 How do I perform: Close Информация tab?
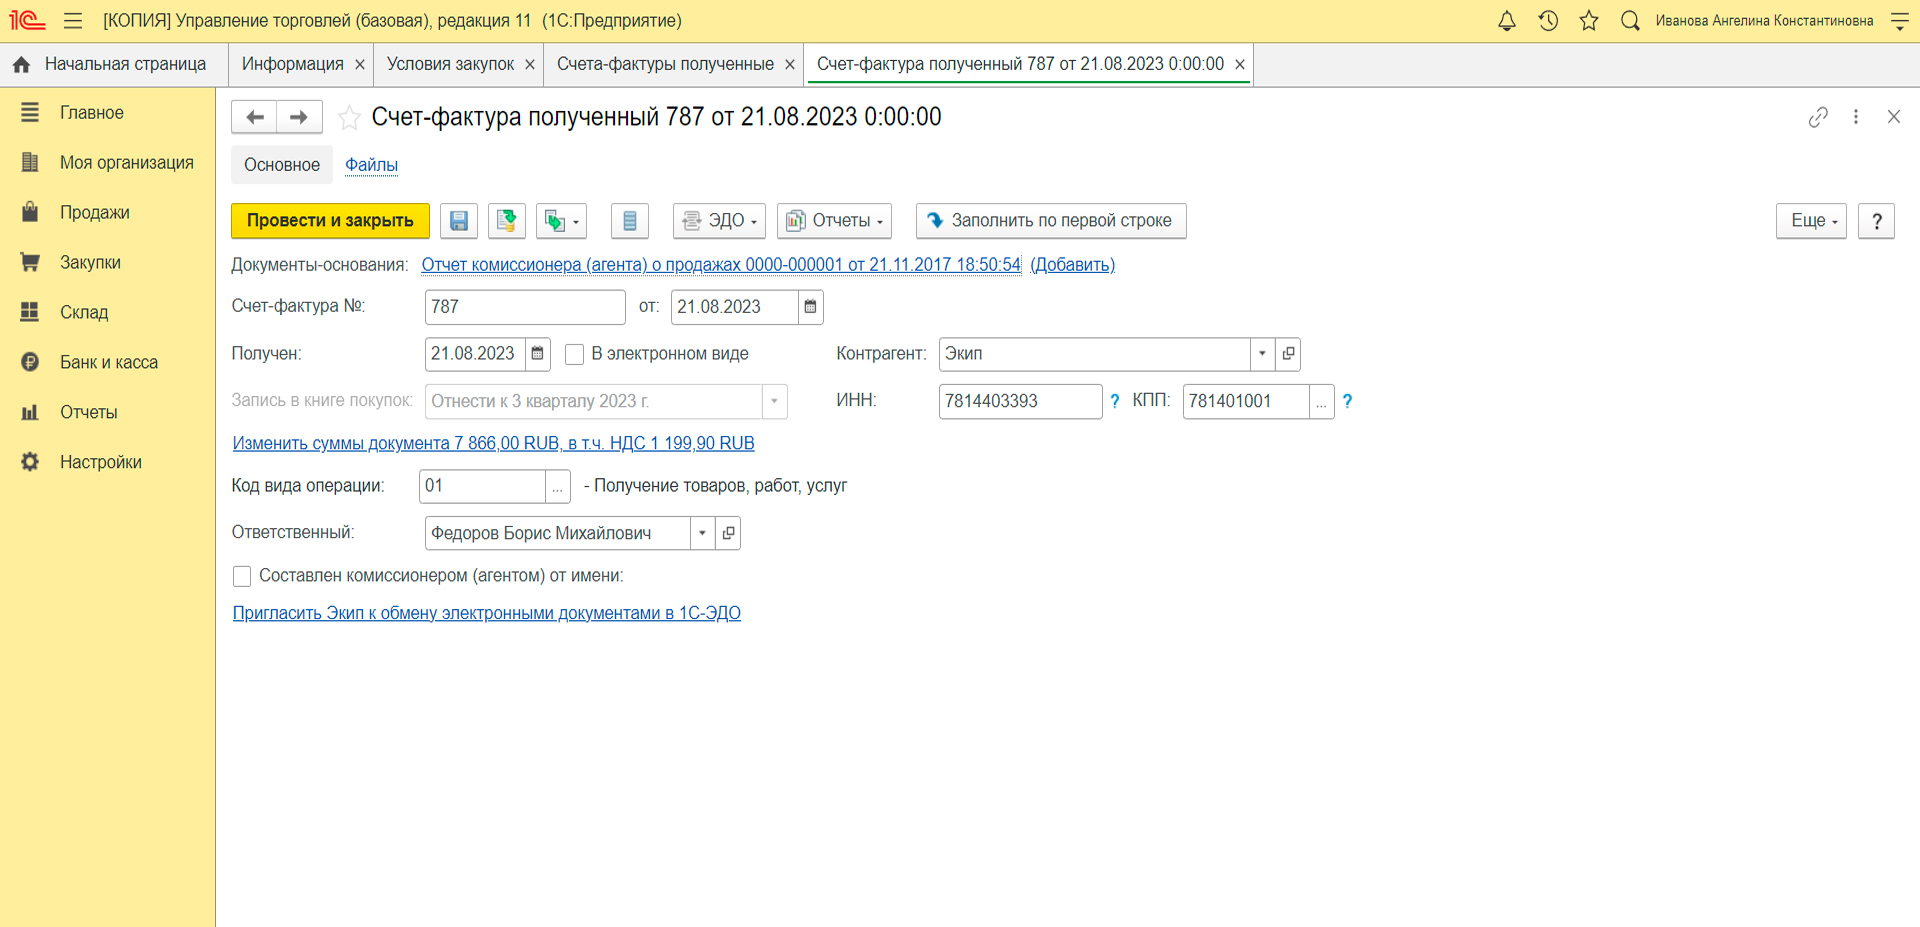click(360, 65)
